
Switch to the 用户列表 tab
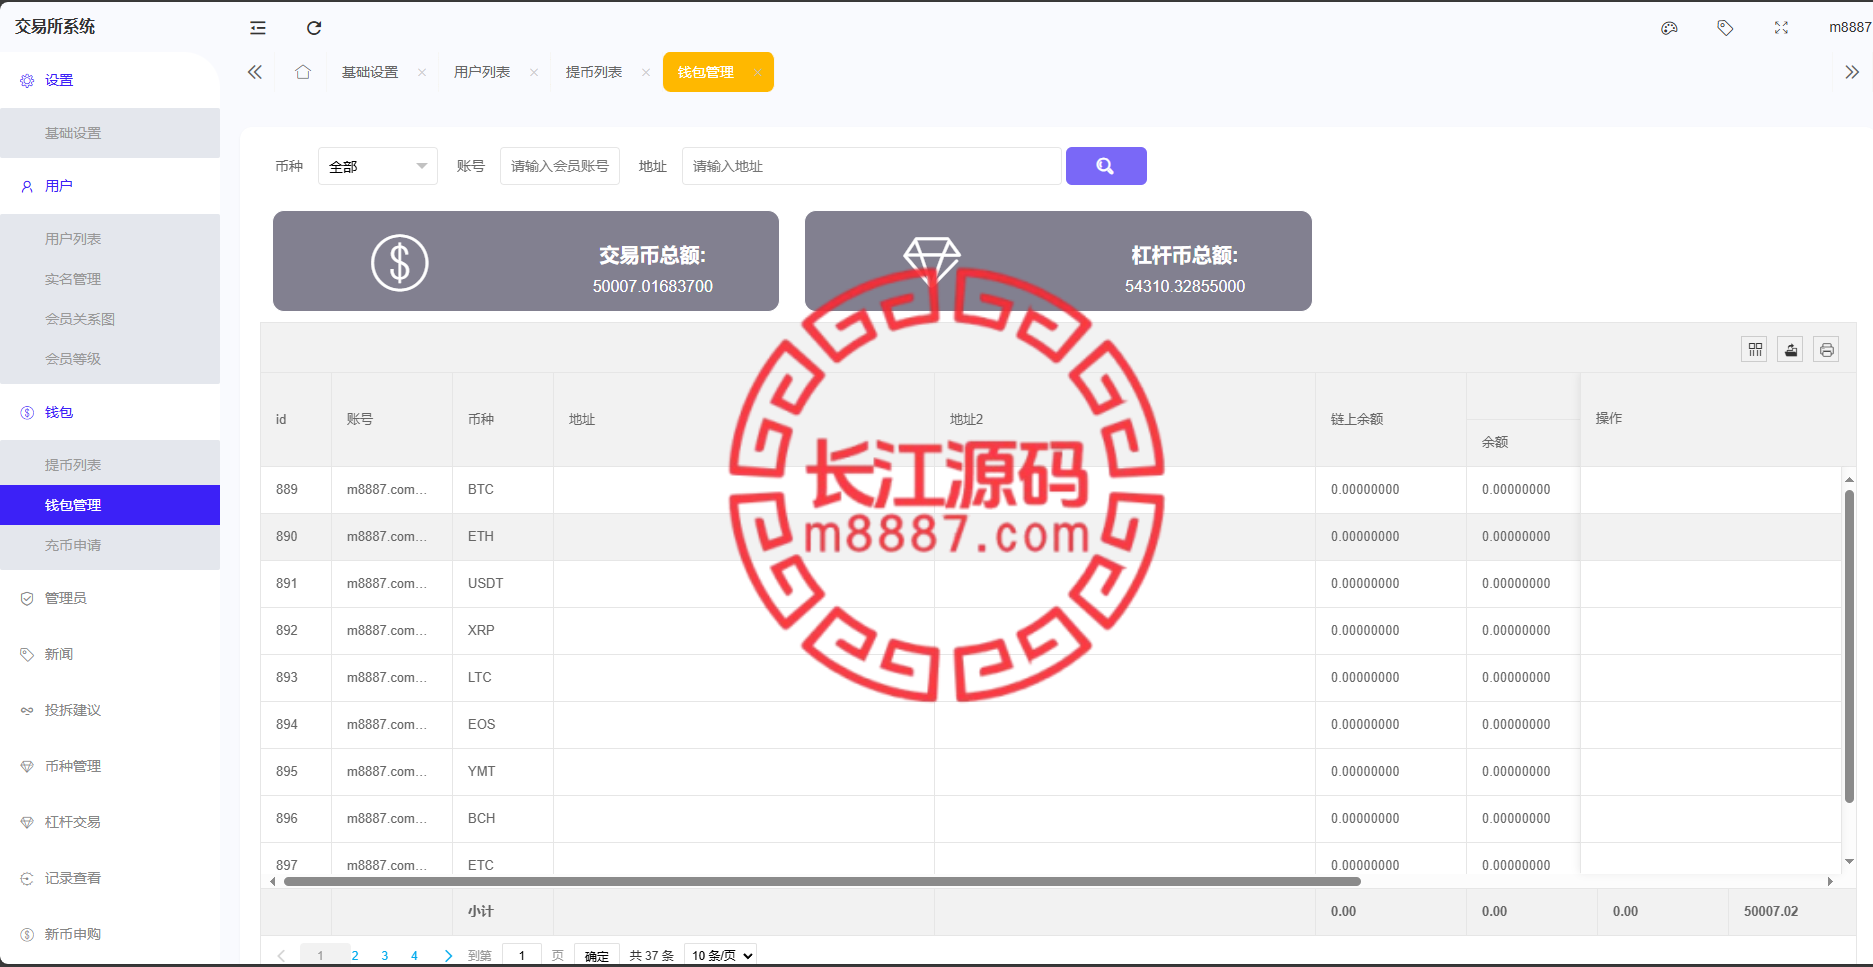[x=482, y=72]
